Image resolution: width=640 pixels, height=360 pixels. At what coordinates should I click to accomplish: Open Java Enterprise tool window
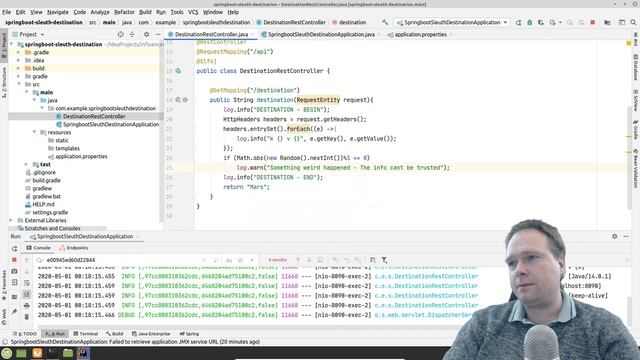[151, 333]
